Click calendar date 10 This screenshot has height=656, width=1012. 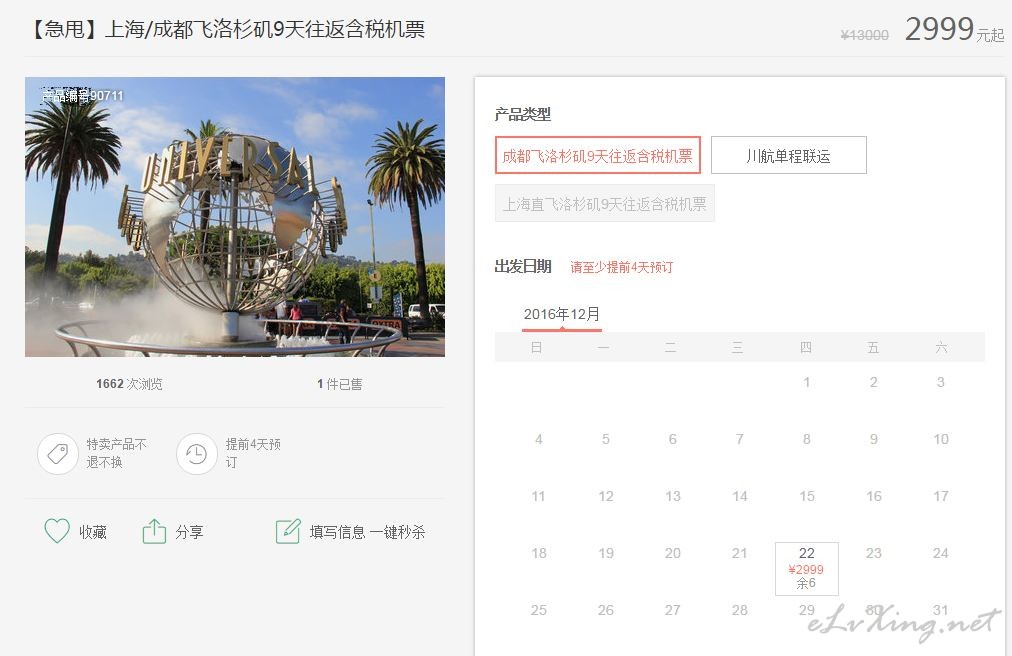(941, 440)
